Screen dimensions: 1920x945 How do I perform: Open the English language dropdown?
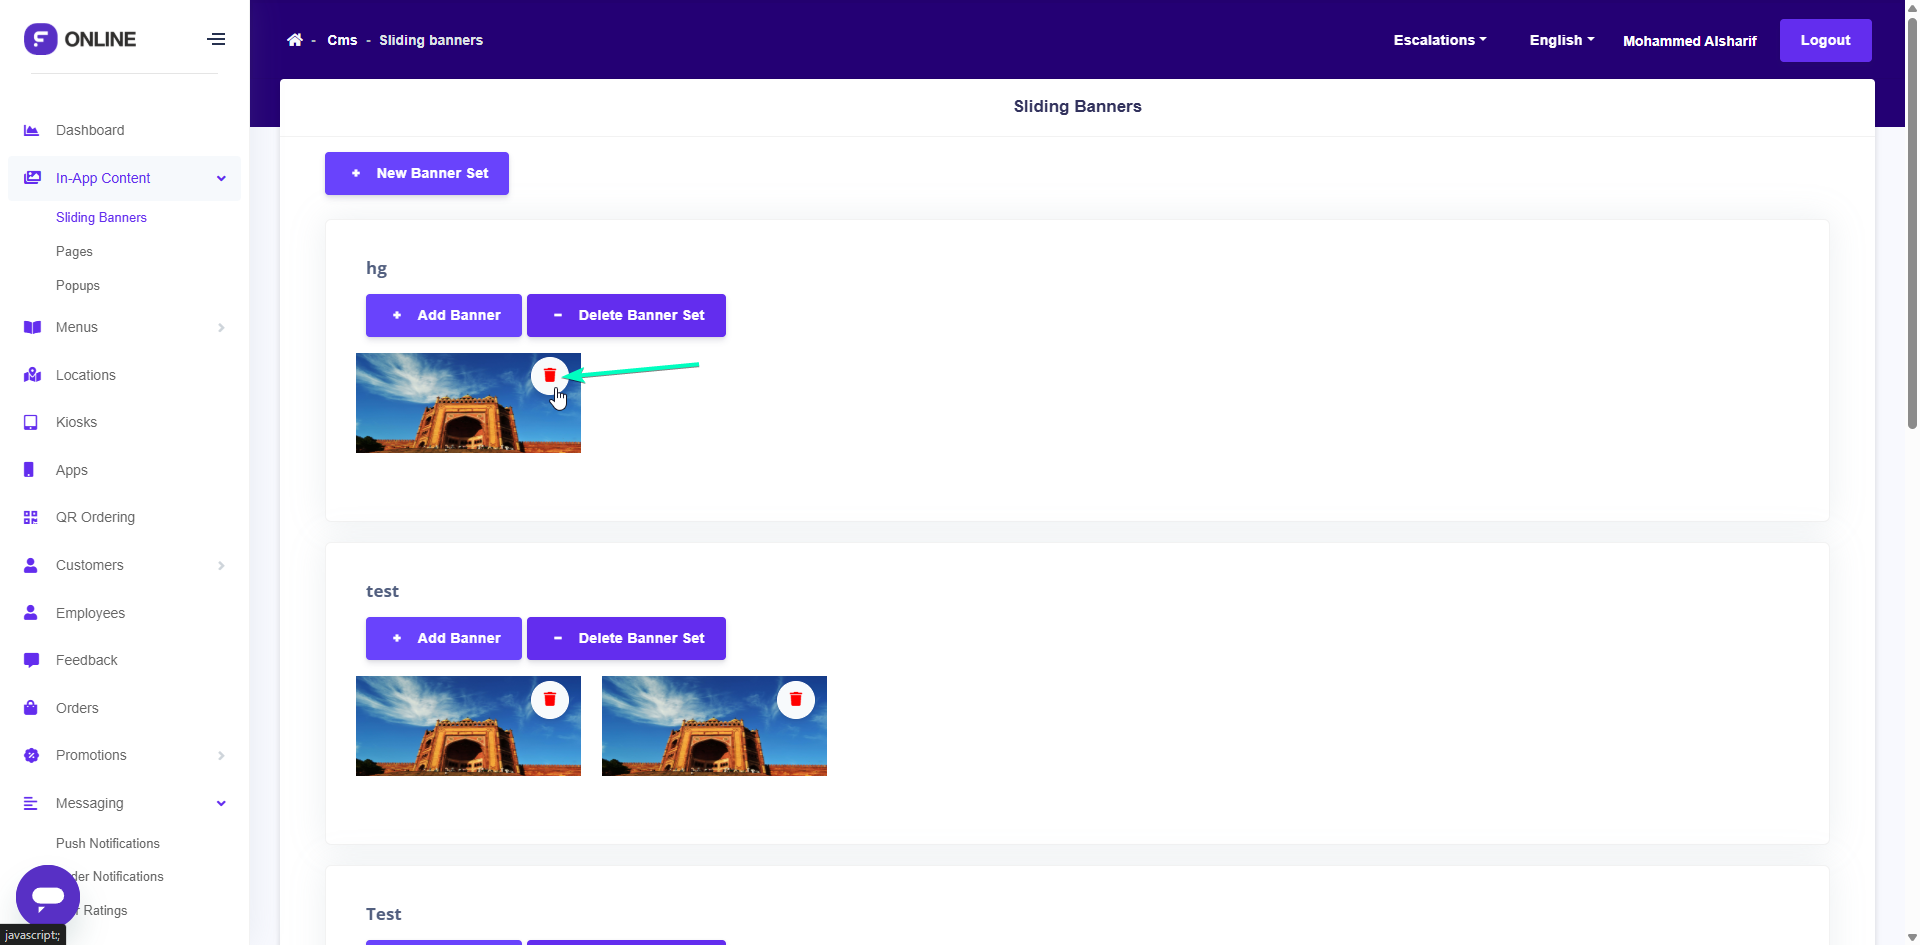[x=1561, y=40]
